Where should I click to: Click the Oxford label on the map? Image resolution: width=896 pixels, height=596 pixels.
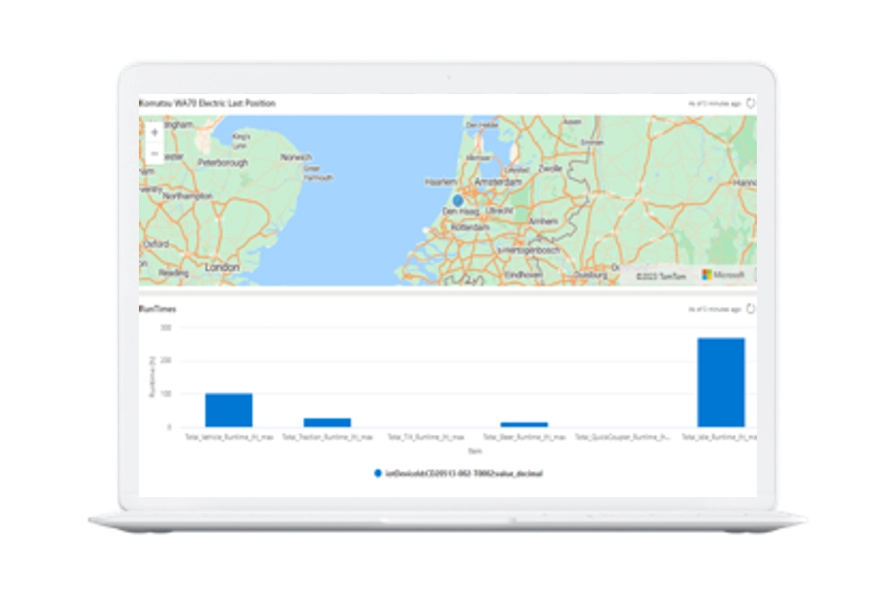pos(156,243)
